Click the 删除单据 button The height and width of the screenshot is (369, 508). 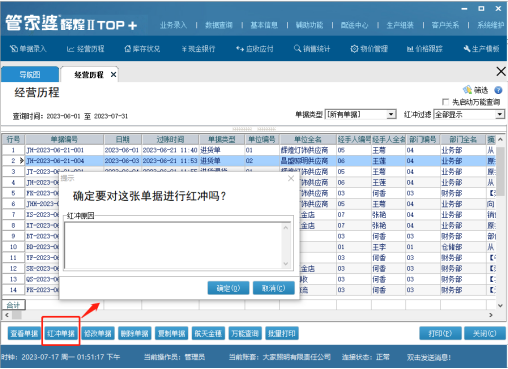pos(135,333)
